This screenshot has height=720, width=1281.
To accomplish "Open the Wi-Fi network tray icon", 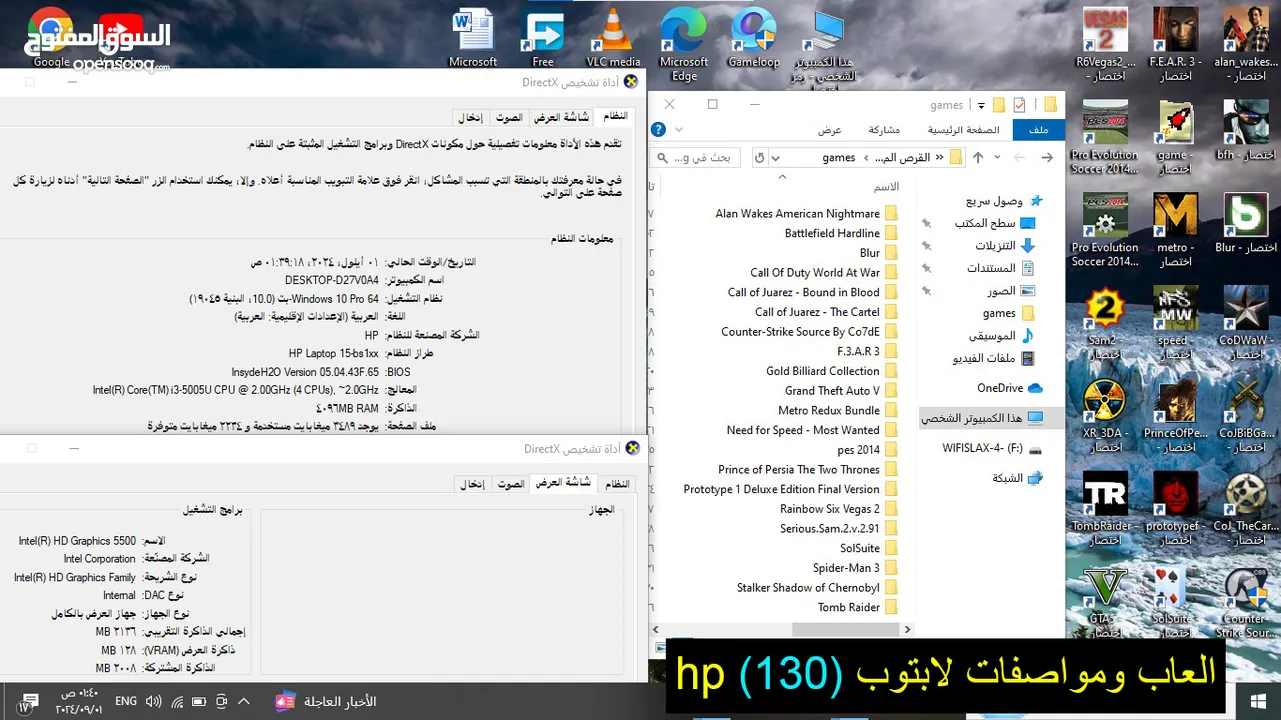I will pos(176,702).
